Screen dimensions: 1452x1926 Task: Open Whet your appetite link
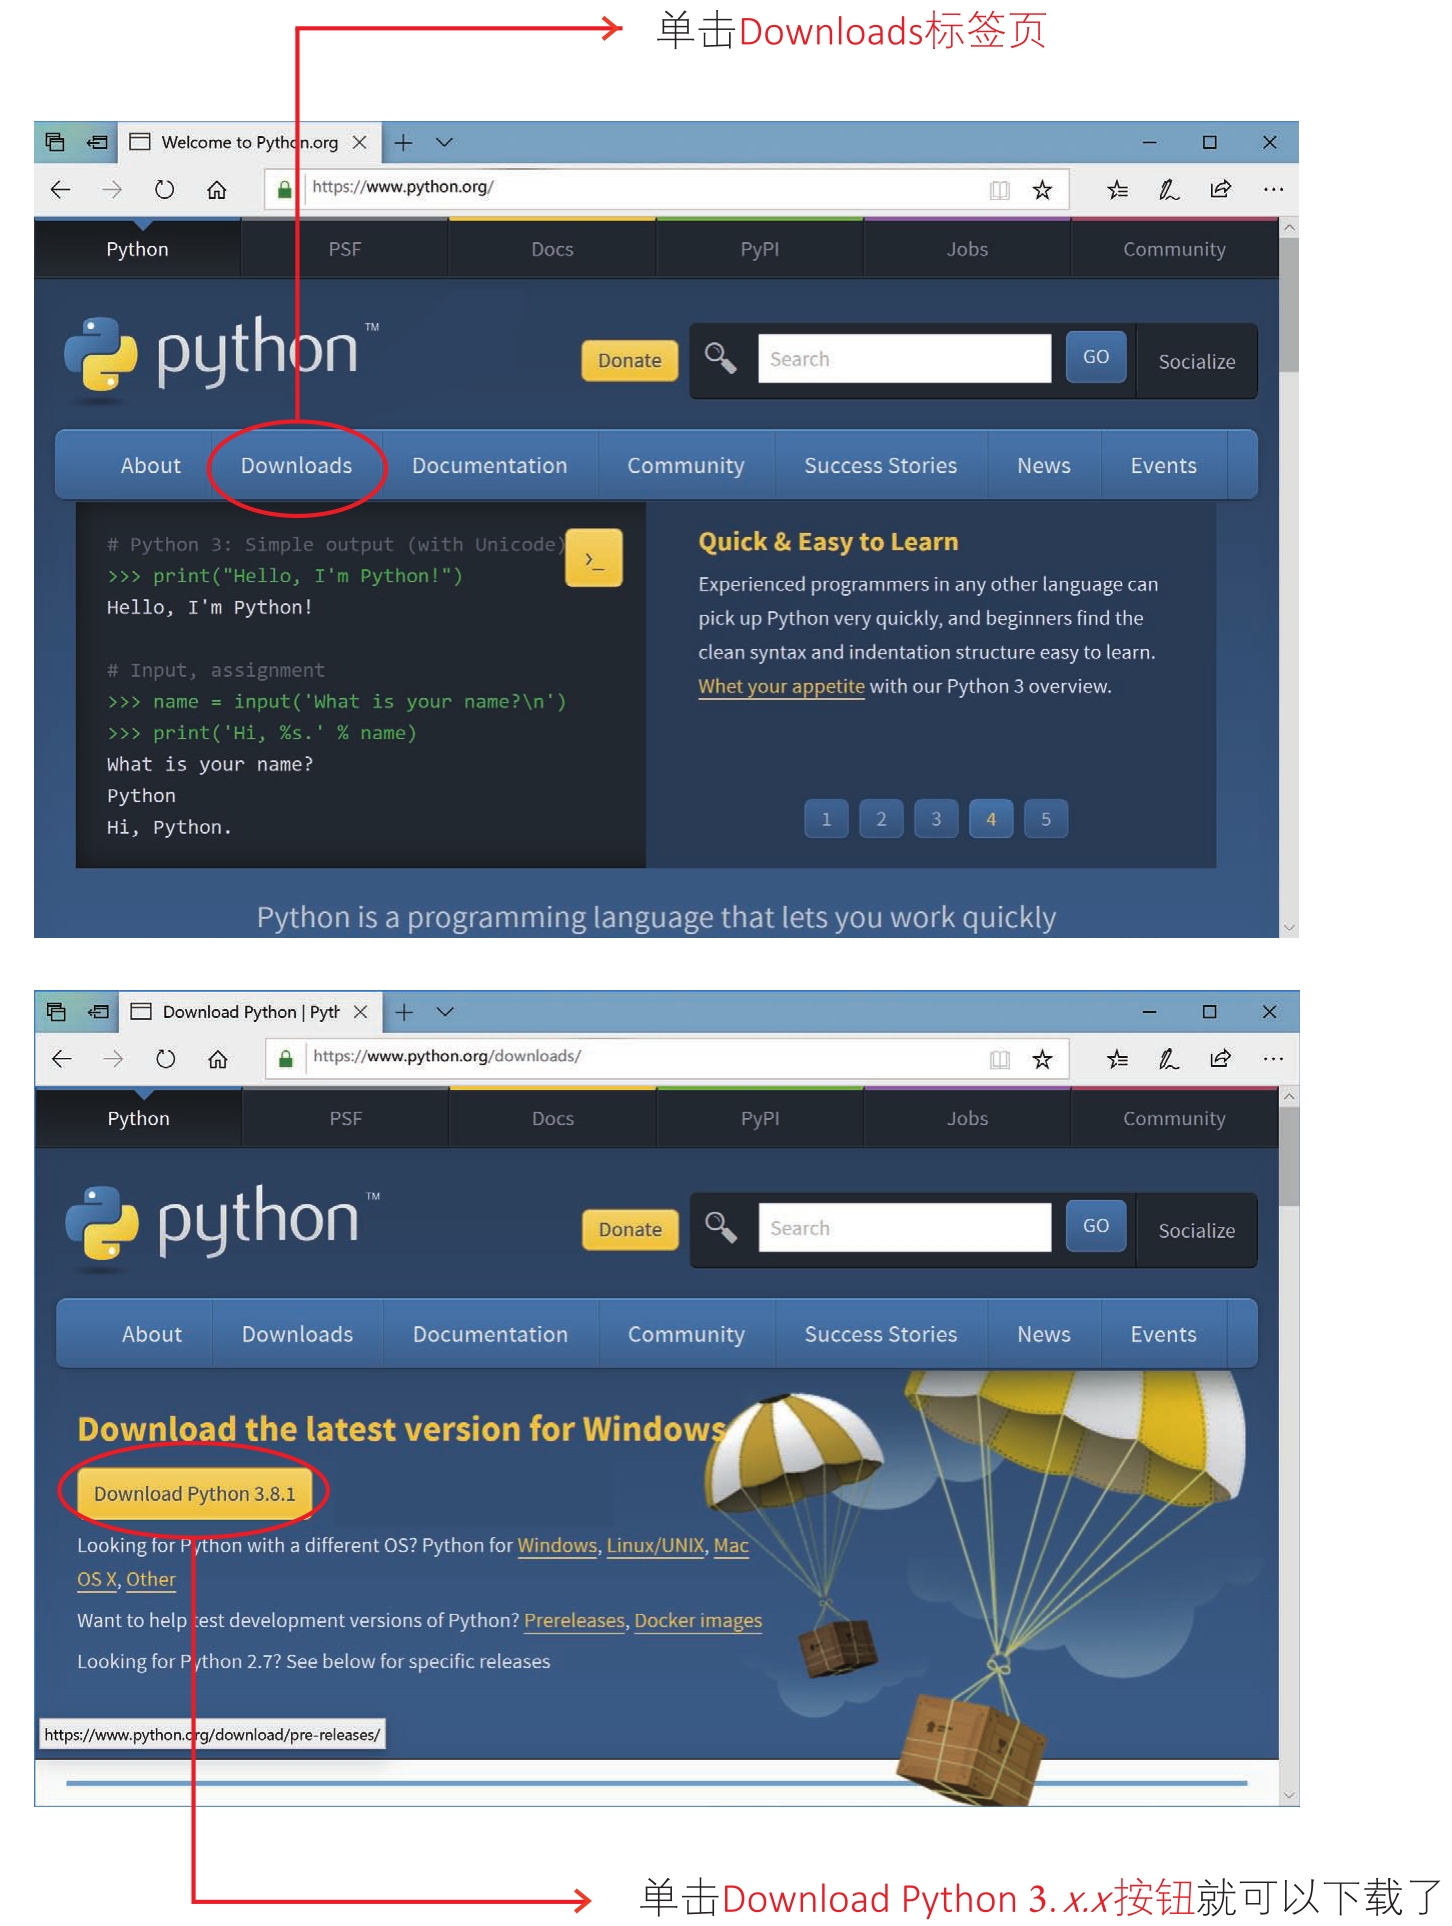point(781,686)
